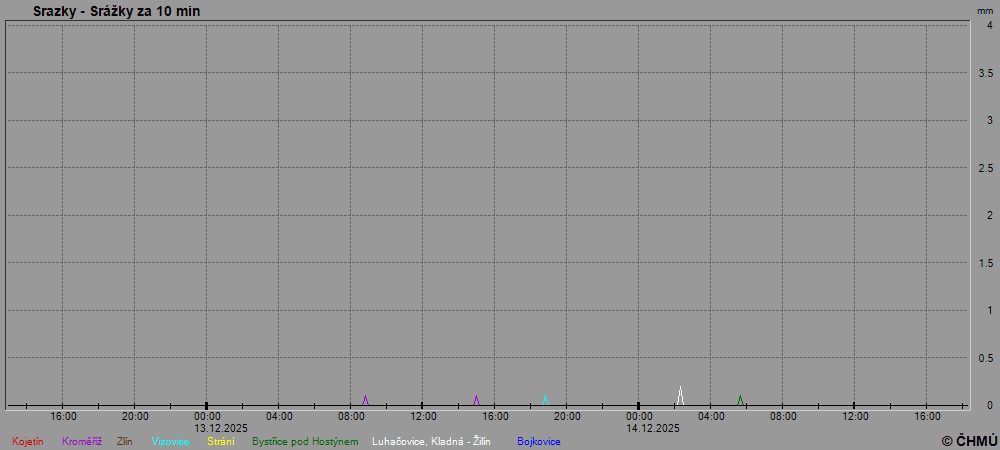Click the white precipitation peak after 14.12.2025 midnight
Viewport: 1000px width, 450px height.
coord(680,394)
